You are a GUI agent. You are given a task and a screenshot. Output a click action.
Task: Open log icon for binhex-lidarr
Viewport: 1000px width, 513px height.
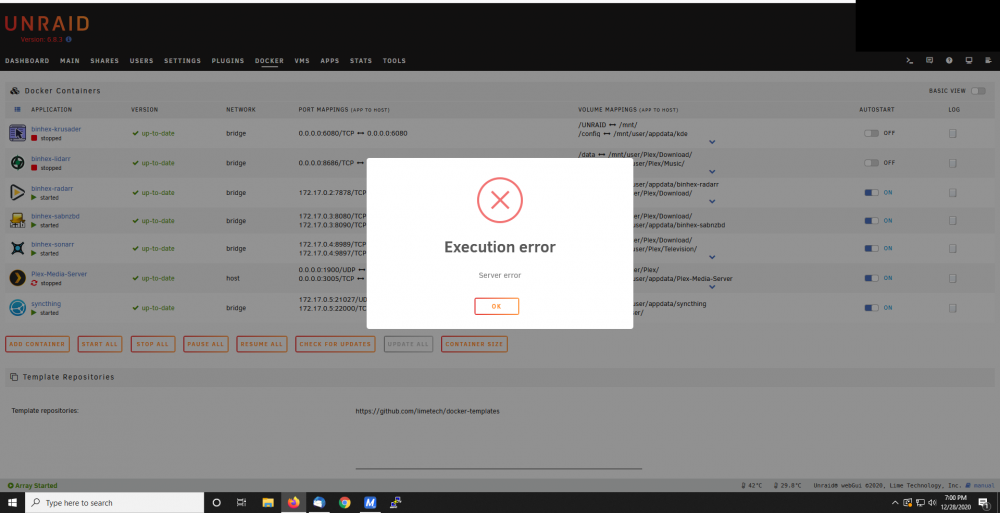pos(953,163)
